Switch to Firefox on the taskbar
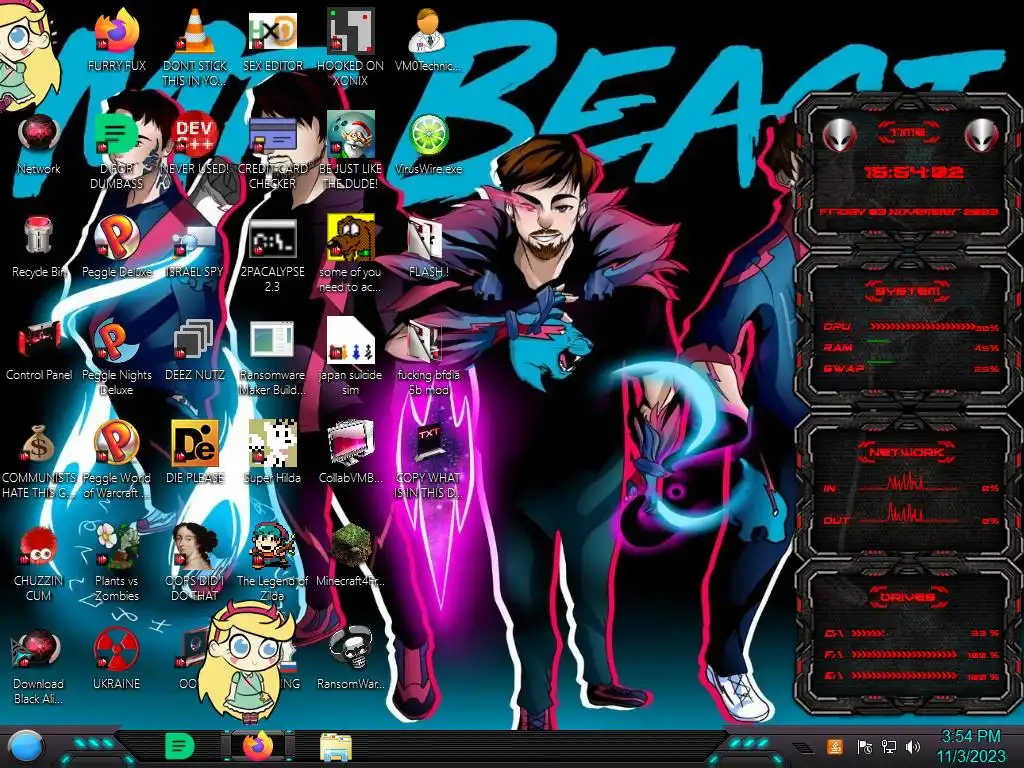Image resolution: width=1024 pixels, height=768 pixels. click(x=259, y=746)
